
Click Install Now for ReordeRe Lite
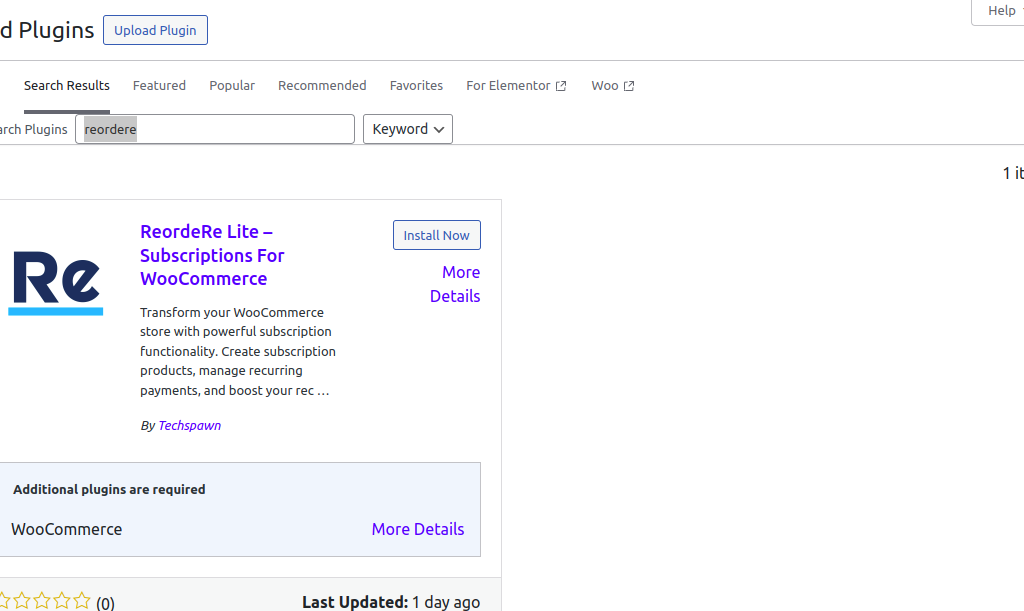436,235
